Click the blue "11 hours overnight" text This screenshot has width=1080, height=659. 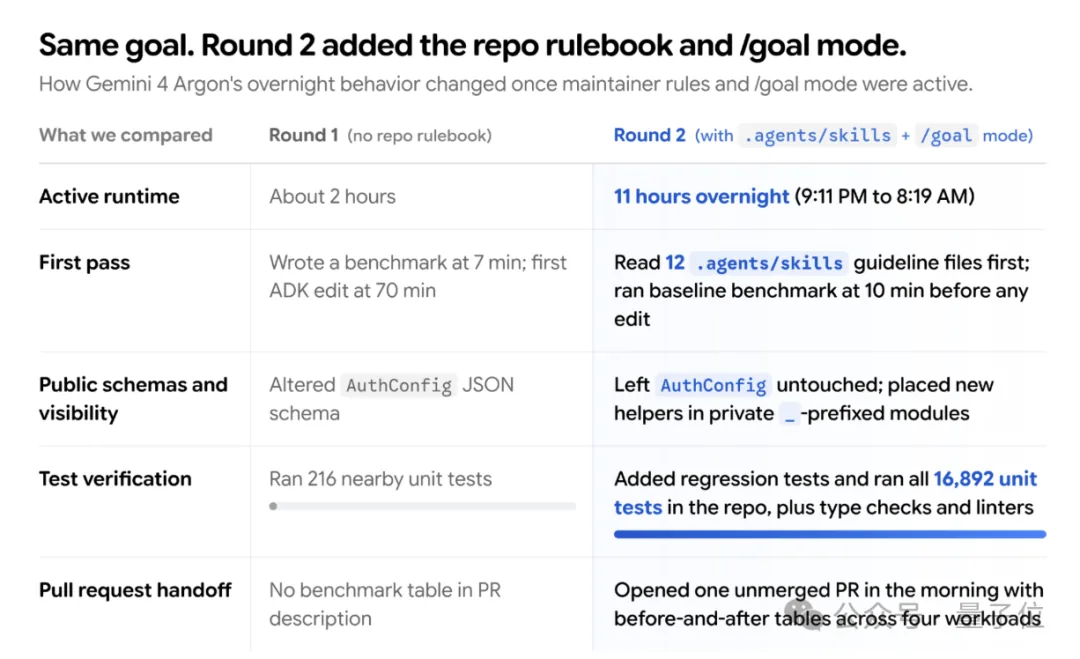coord(701,196)
